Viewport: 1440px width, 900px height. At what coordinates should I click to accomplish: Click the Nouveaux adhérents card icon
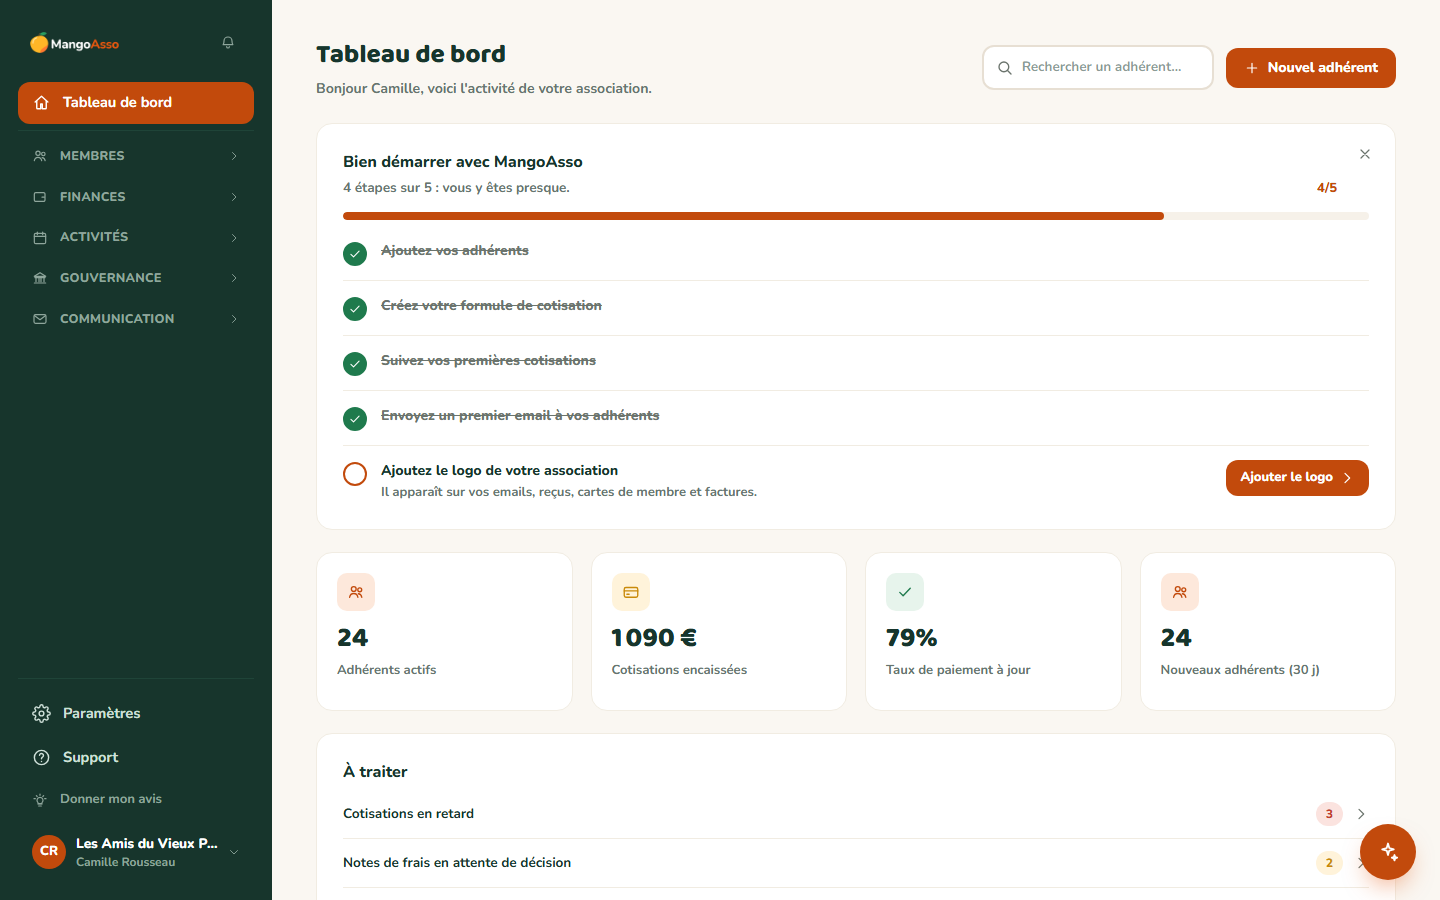tap(1180, 592)
